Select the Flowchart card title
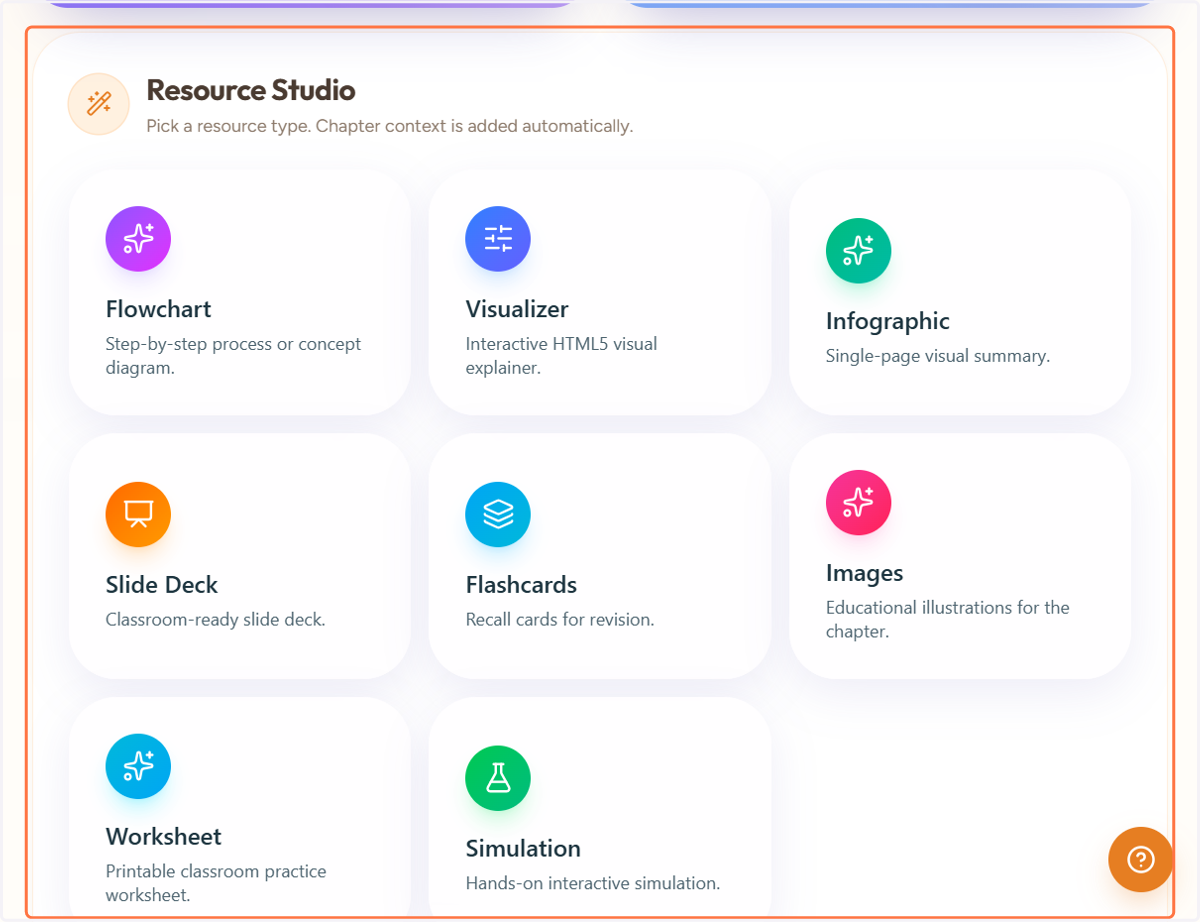The image size is (1200, 922). coord(159,309)
